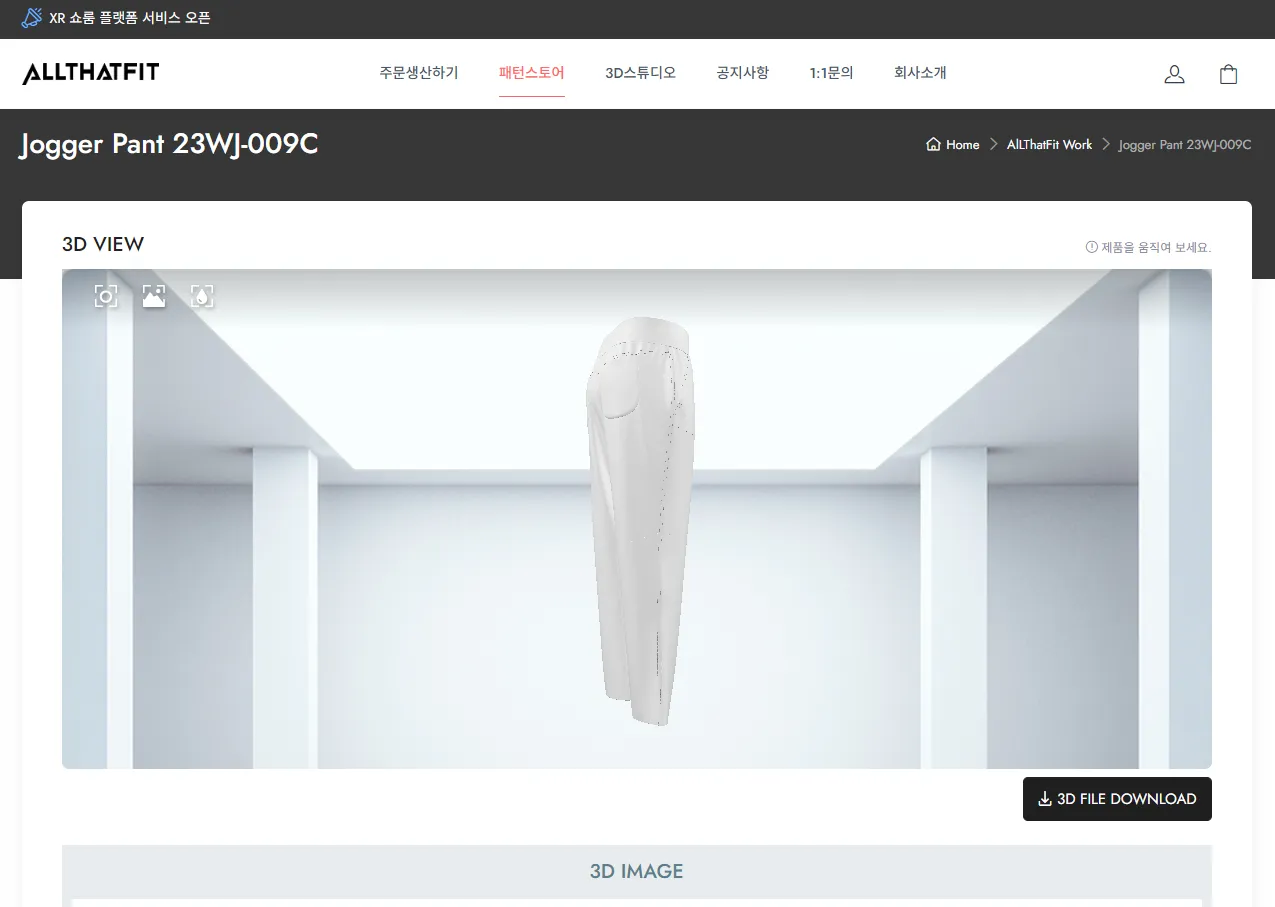Select the 패턴스토어 menu item

point(532,73)
